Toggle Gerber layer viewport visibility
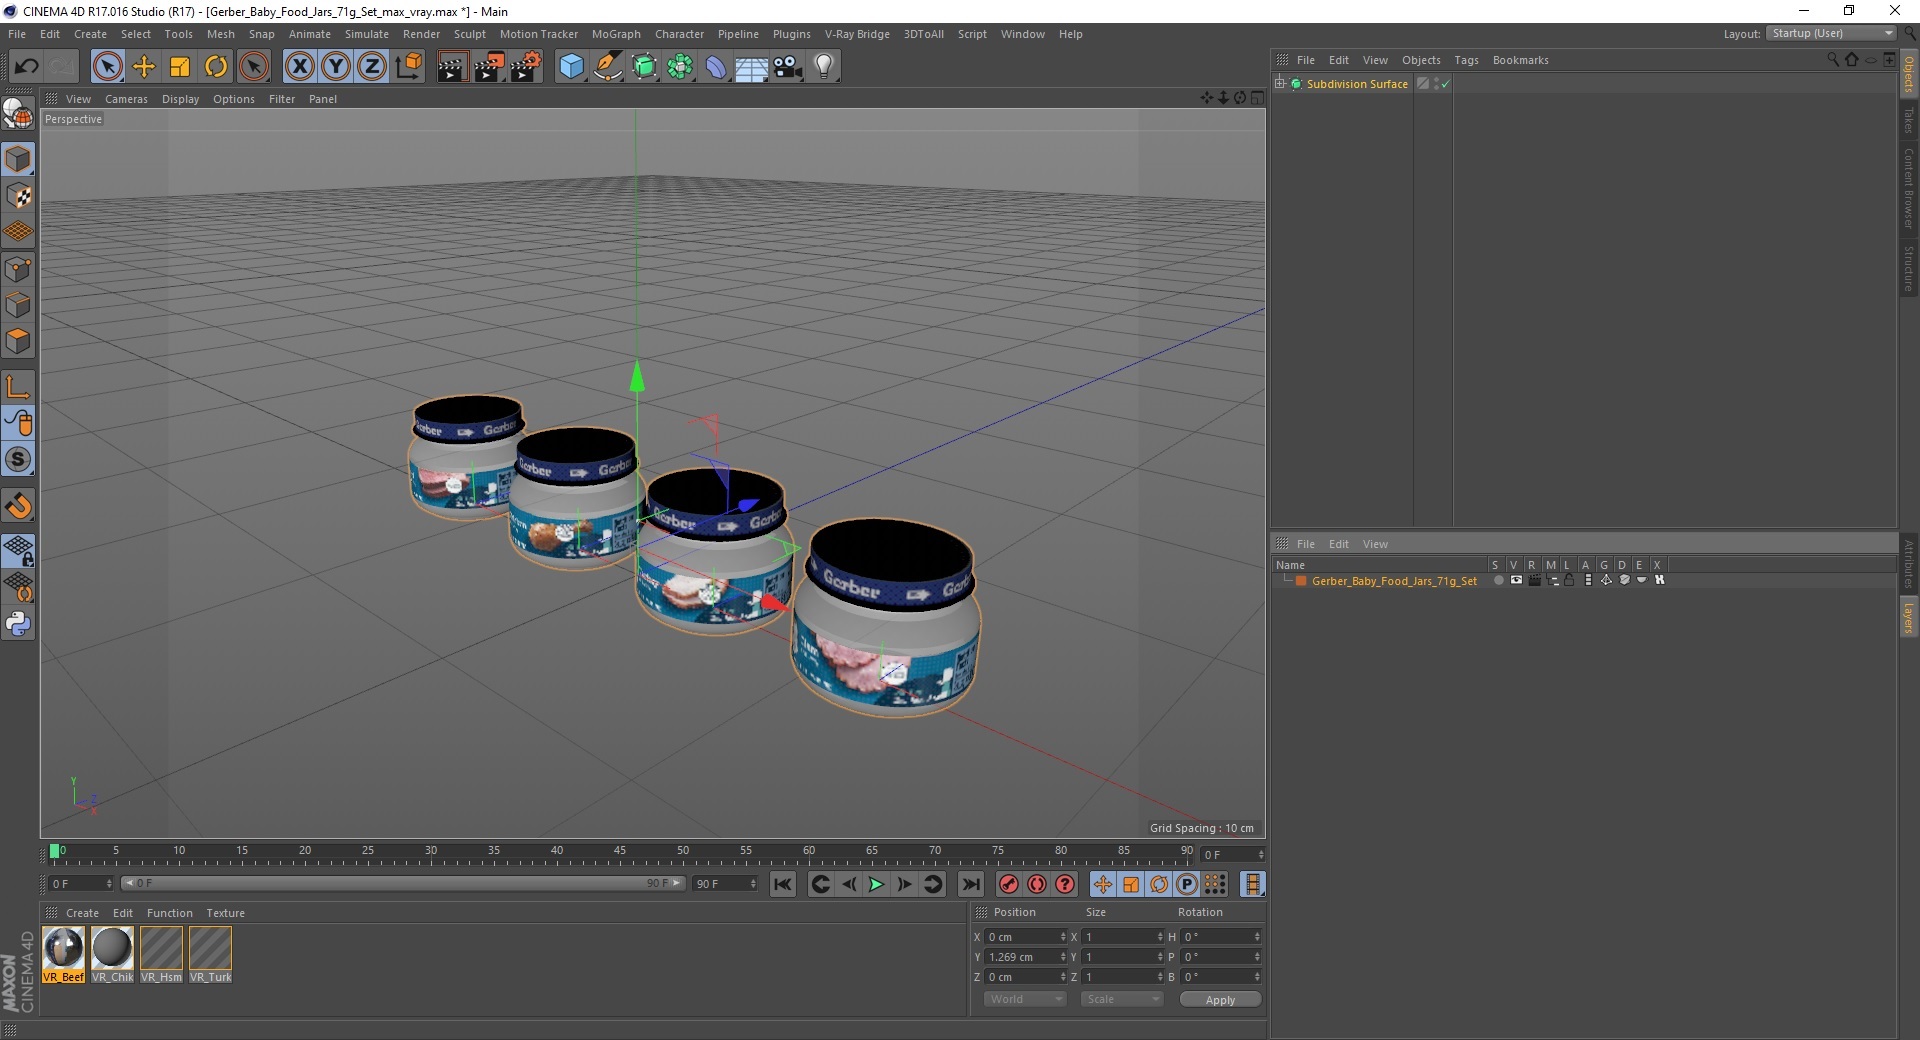 [1516, 580]
